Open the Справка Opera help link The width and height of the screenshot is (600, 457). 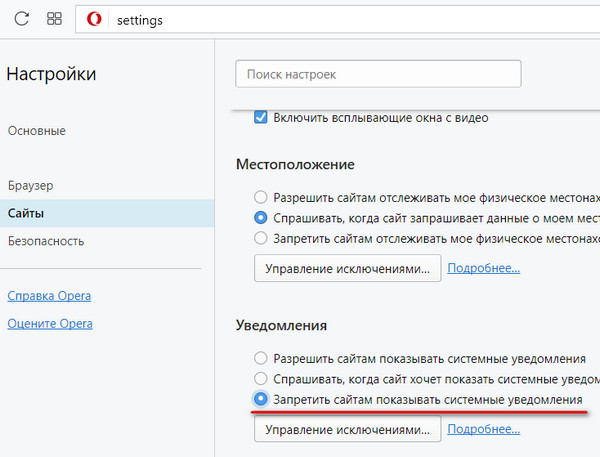(49, 296)
